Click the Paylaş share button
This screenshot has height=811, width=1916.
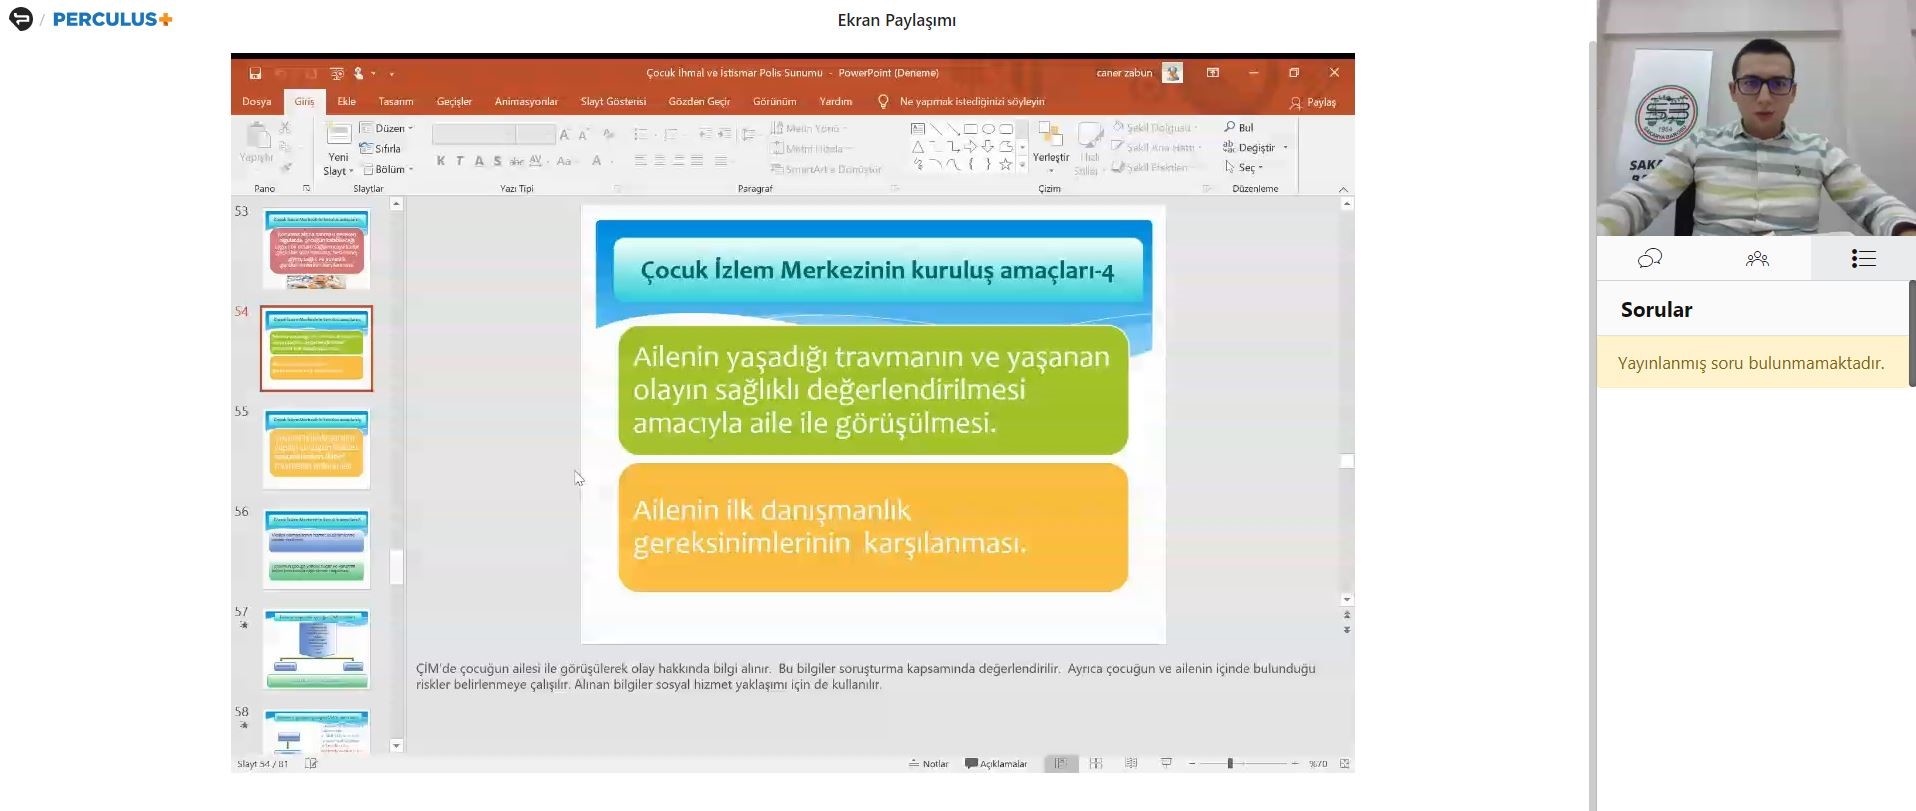point(1312,102)
